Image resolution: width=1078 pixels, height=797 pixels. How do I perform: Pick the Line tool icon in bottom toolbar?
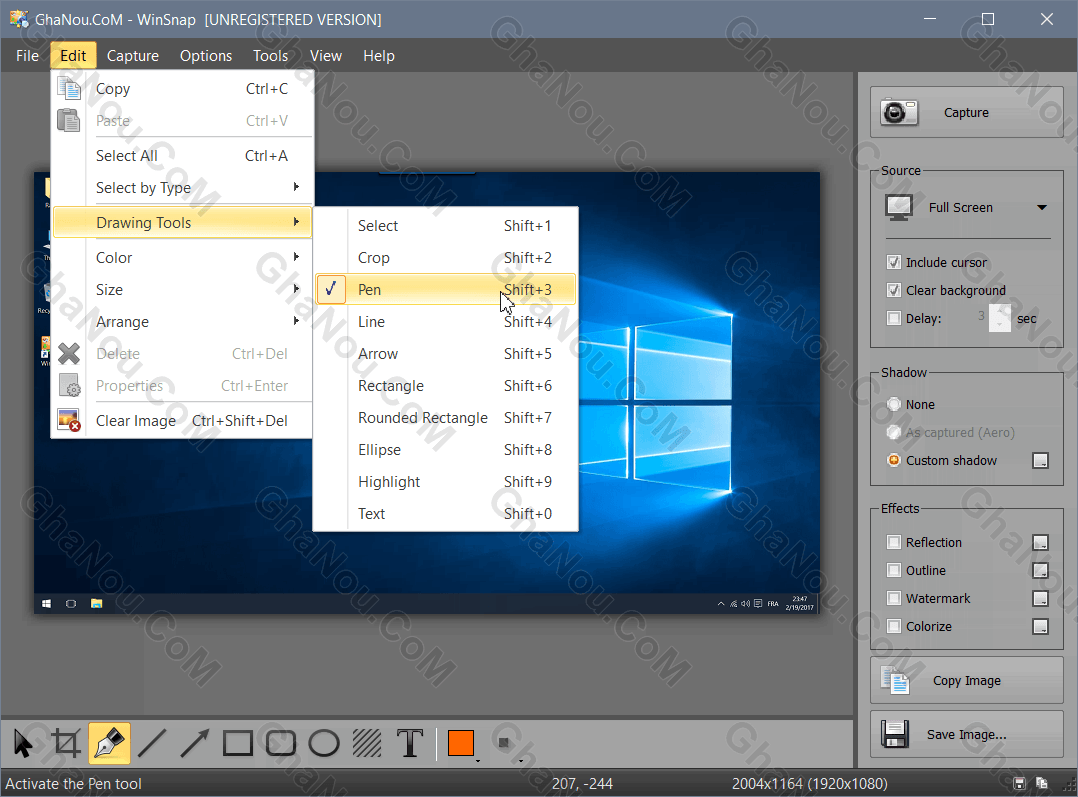(x=152, y=743)
